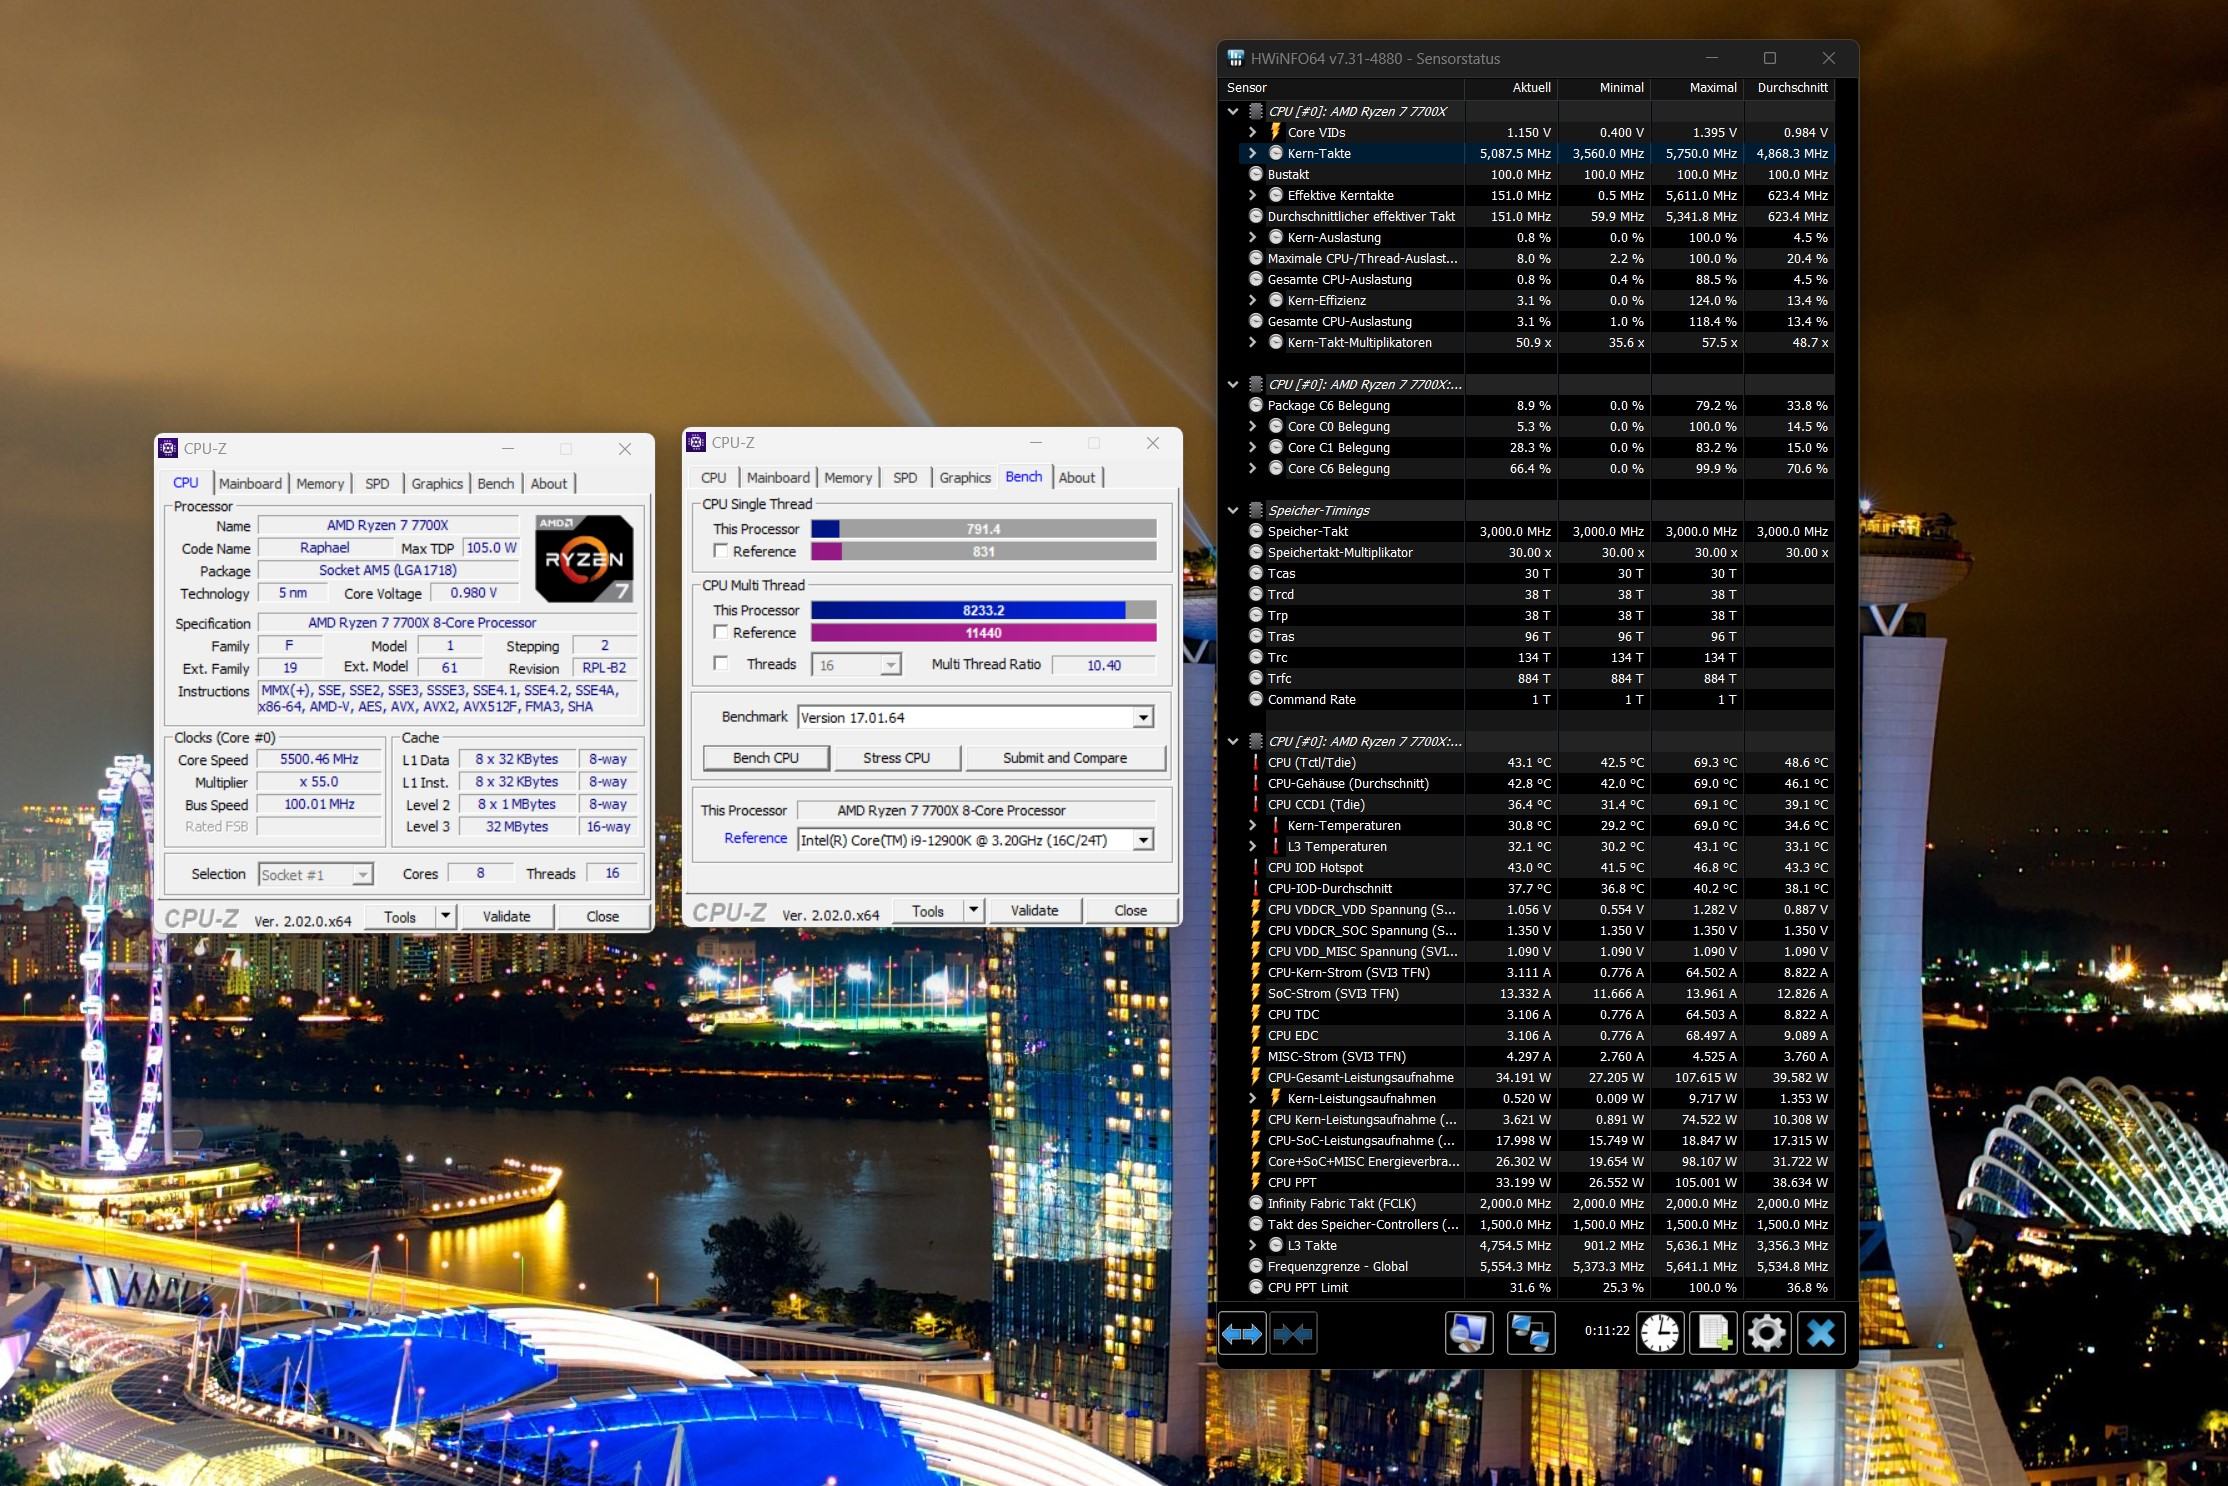This screenshot has width=2228, height=1486.
Task: Open Tools dropdown arrow in CPU window
Action: coord(446,916)
